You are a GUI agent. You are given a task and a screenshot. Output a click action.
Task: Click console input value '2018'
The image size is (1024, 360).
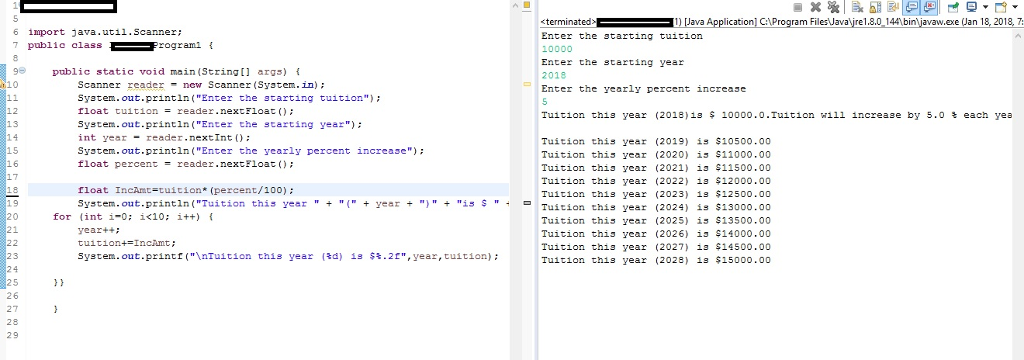(x=554, y=76)
